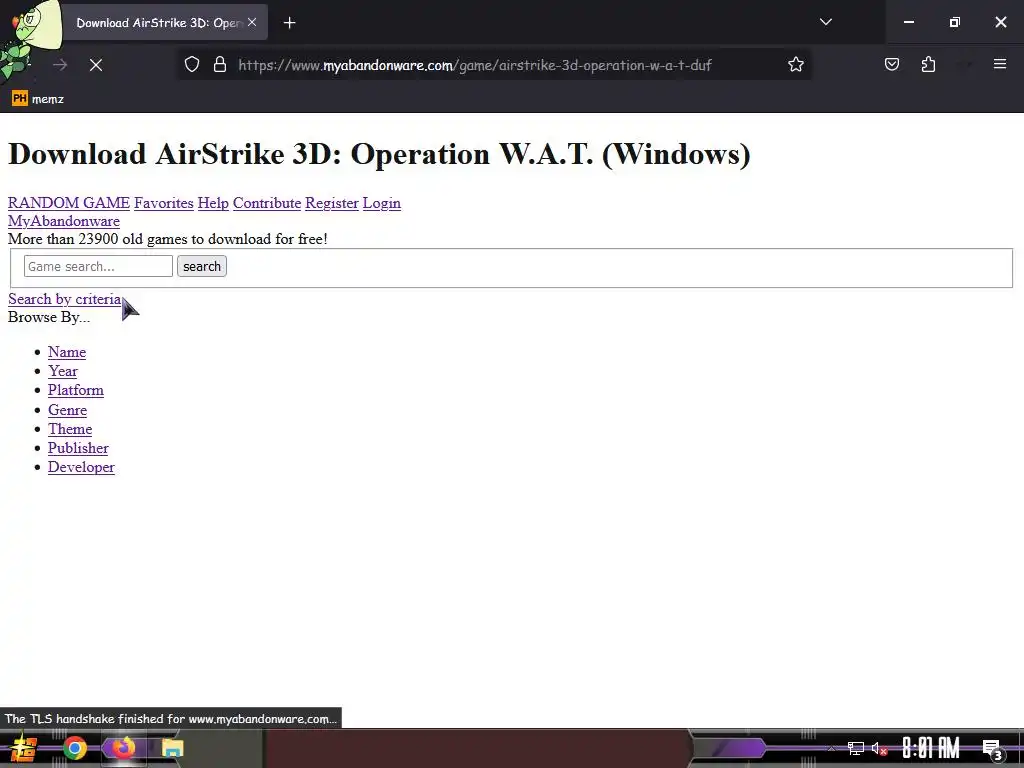Browse games by Publisher
The height and width of the screenshot is (768, 1024).
[x=78, y=448]
